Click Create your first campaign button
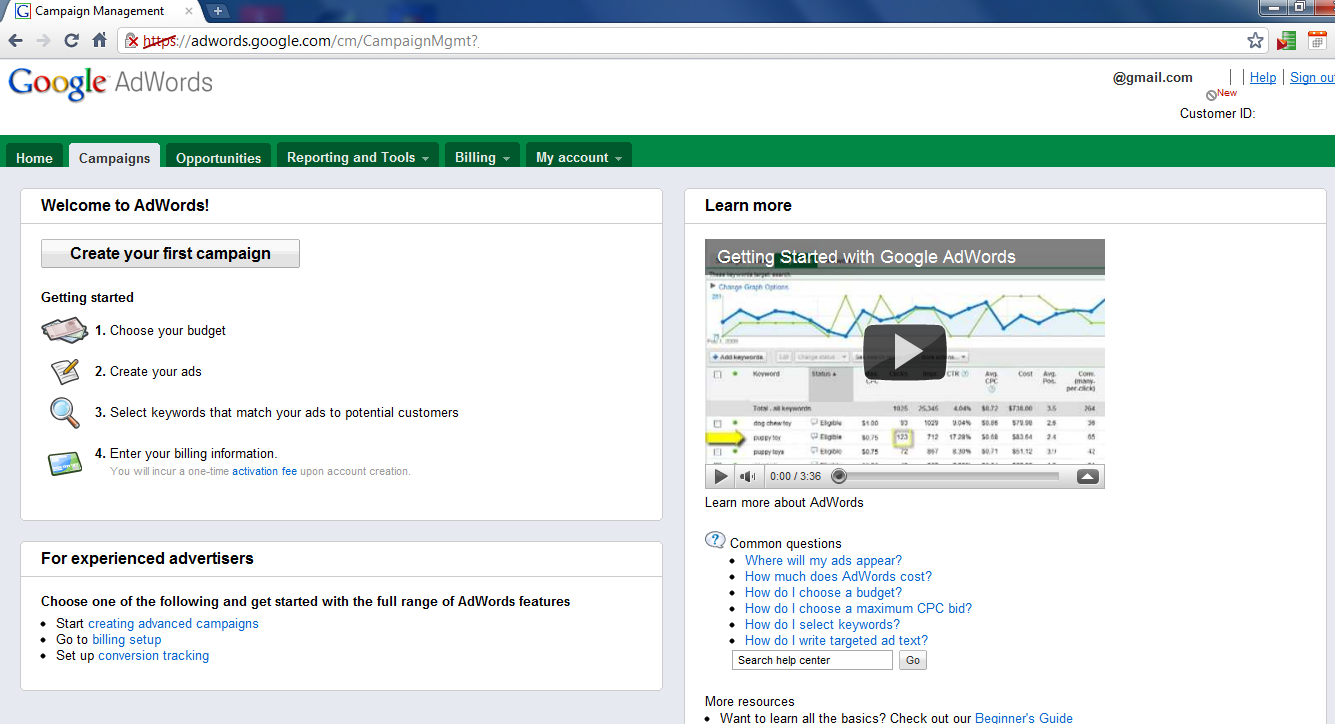 point(170,254)
